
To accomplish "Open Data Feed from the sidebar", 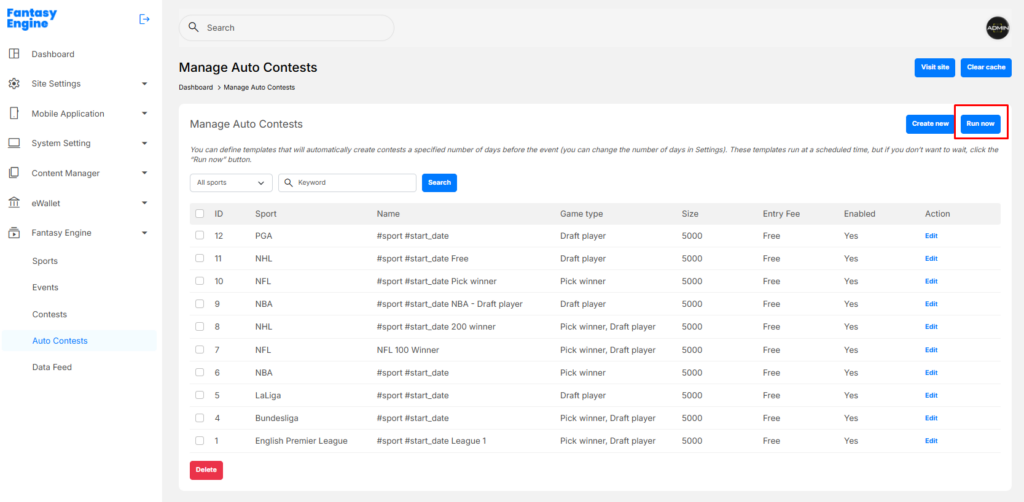I will [x=52, y=367].
